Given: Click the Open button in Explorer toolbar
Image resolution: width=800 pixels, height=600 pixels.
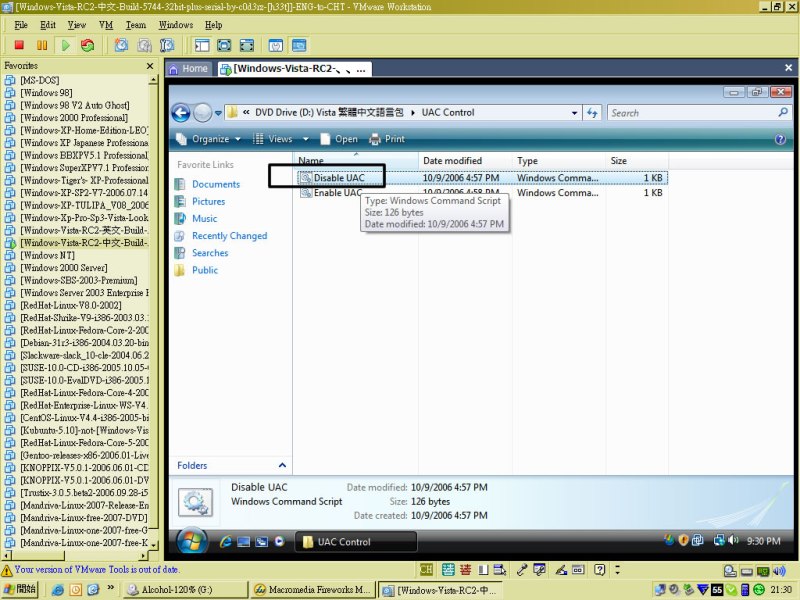Looking at the screenshot, I should coord(339,139).
